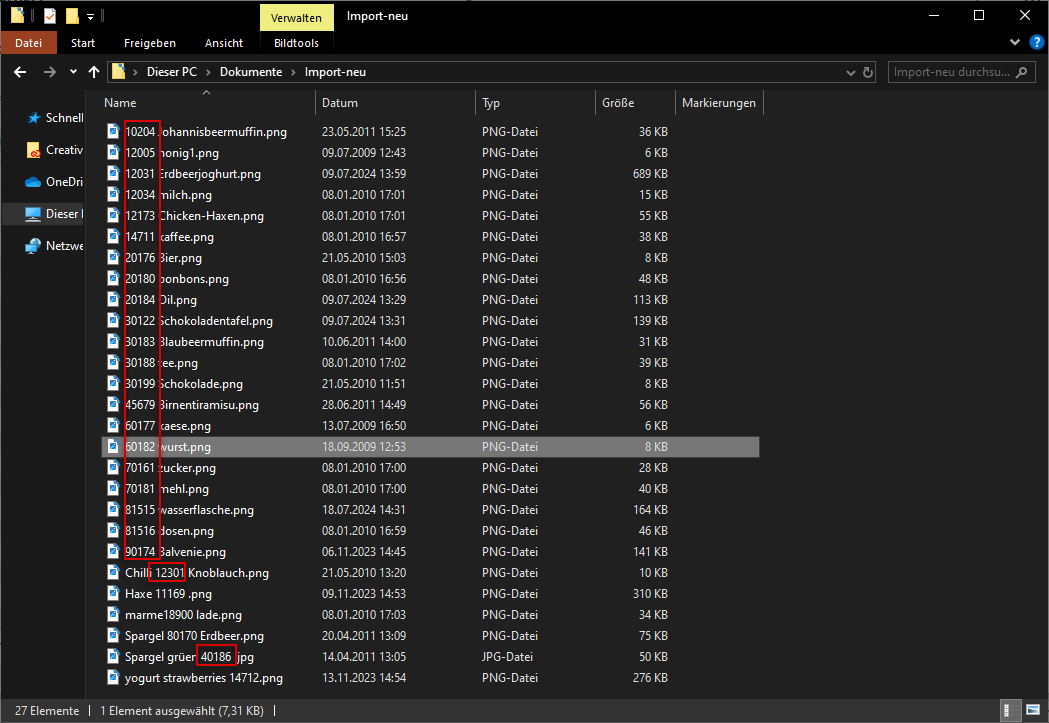Click the New Folder icon in the title bar

coord(72,16)
